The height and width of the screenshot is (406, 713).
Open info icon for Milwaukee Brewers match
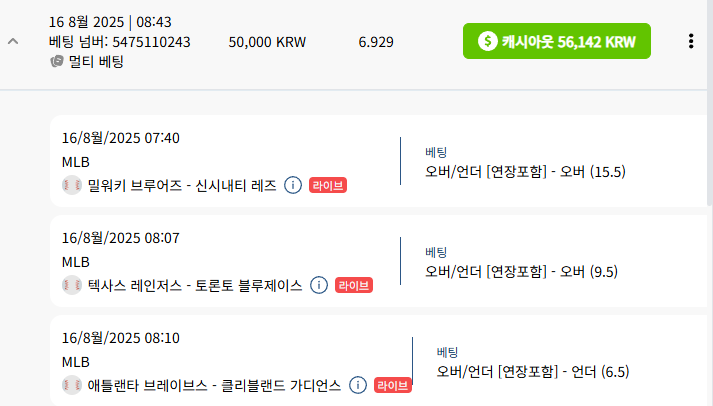[x=293, y=185]
